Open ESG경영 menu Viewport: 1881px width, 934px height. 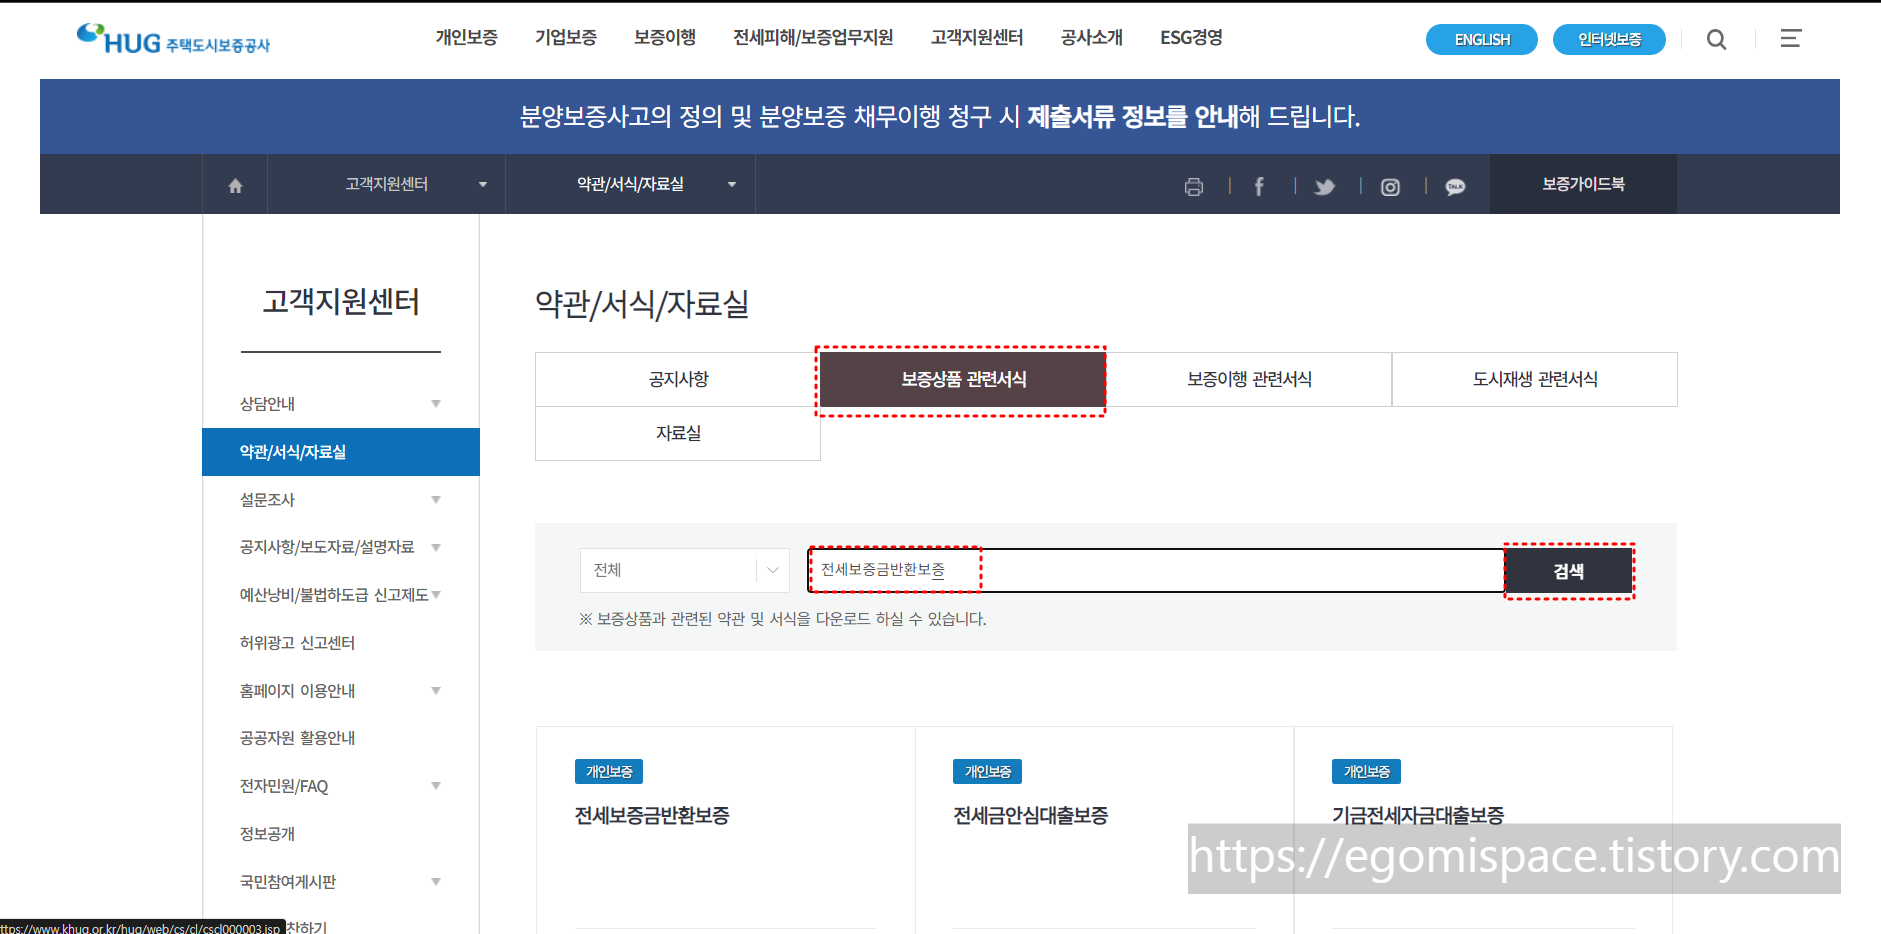(1191, 38)
